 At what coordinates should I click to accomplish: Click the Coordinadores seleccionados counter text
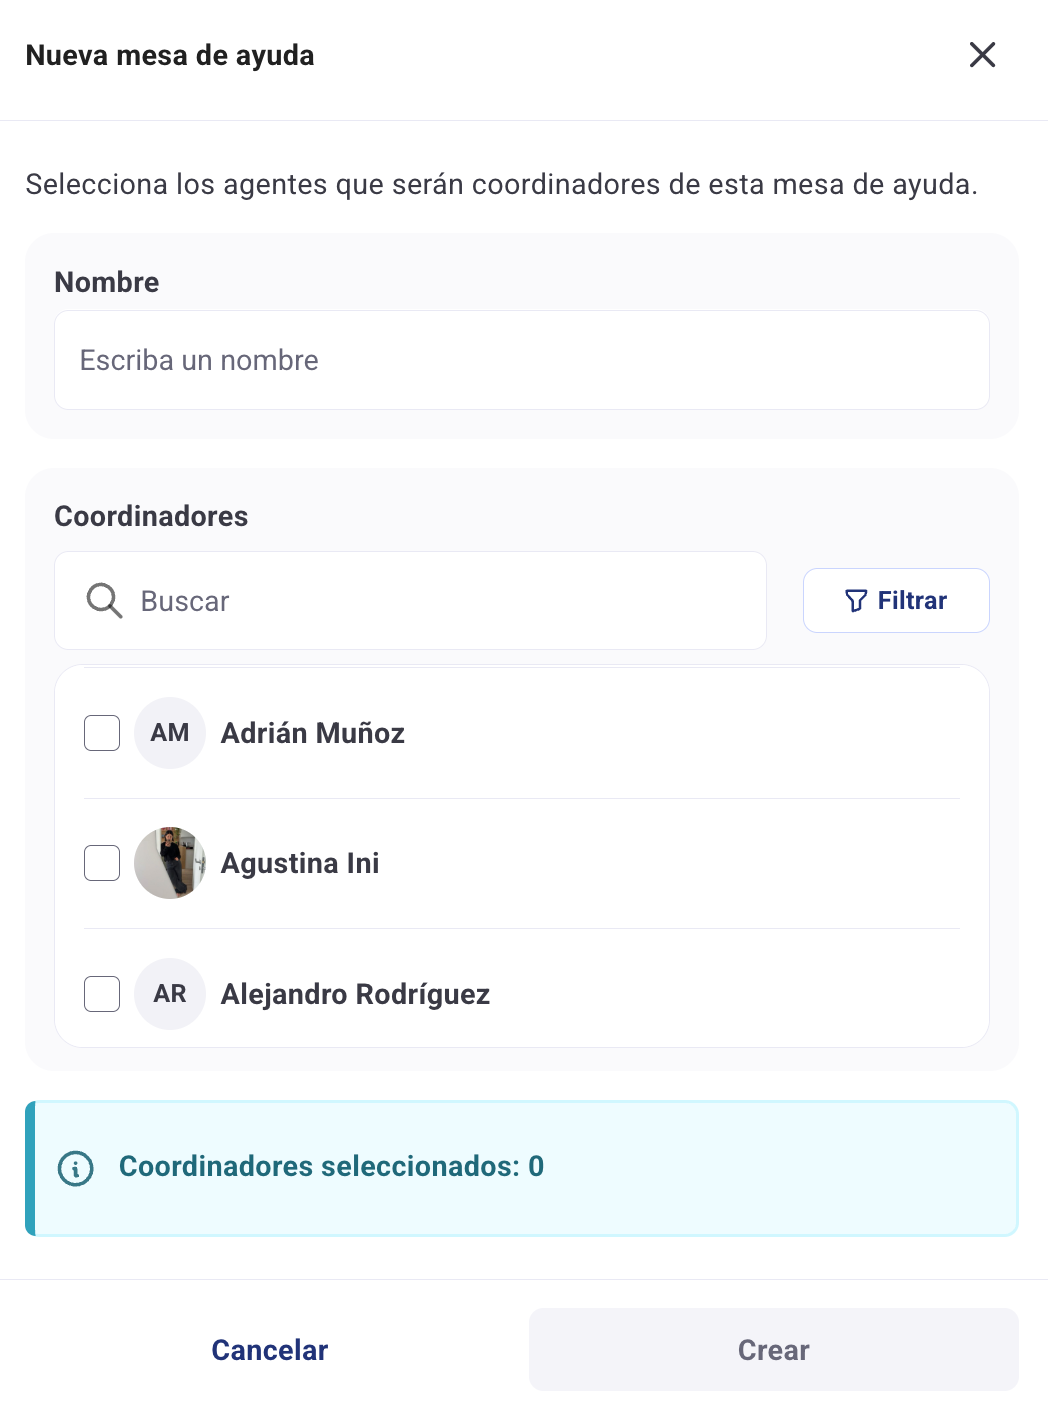point(331,1166)
